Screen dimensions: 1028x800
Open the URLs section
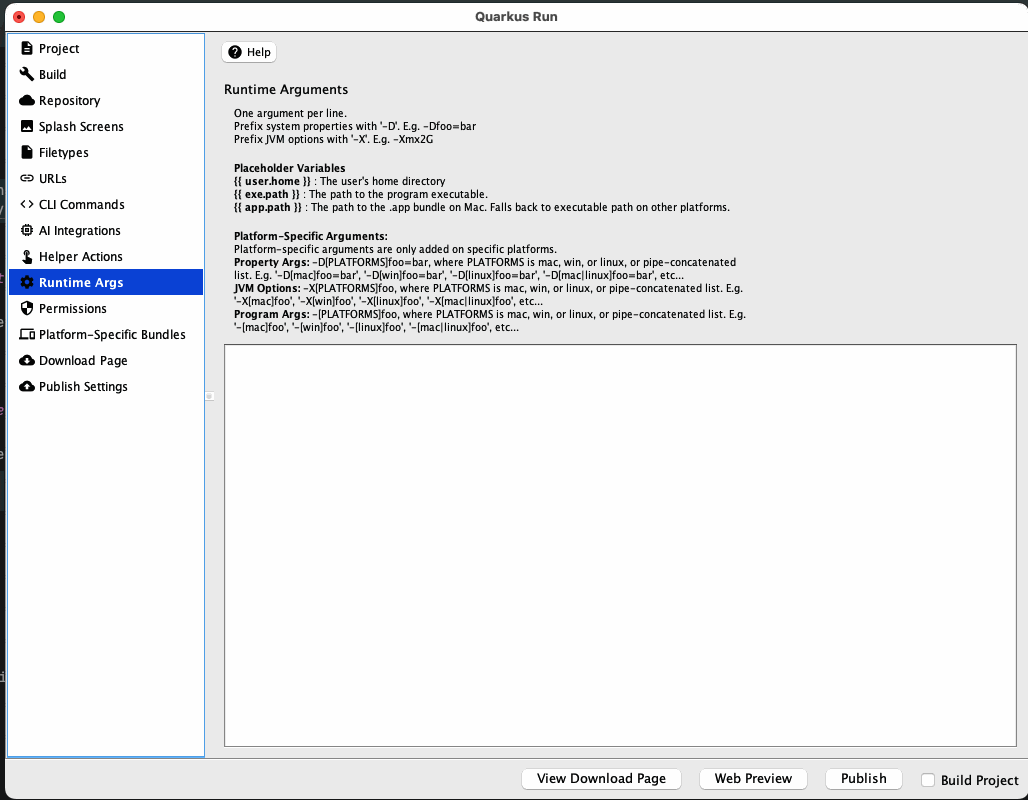click(106, 178)
